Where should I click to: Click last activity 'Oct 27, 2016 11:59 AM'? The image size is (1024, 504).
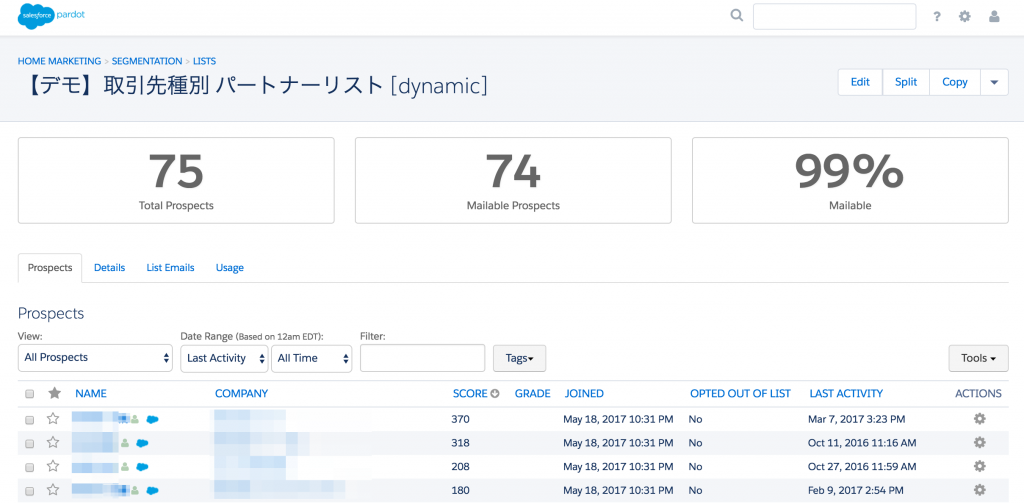pos(862,467)
